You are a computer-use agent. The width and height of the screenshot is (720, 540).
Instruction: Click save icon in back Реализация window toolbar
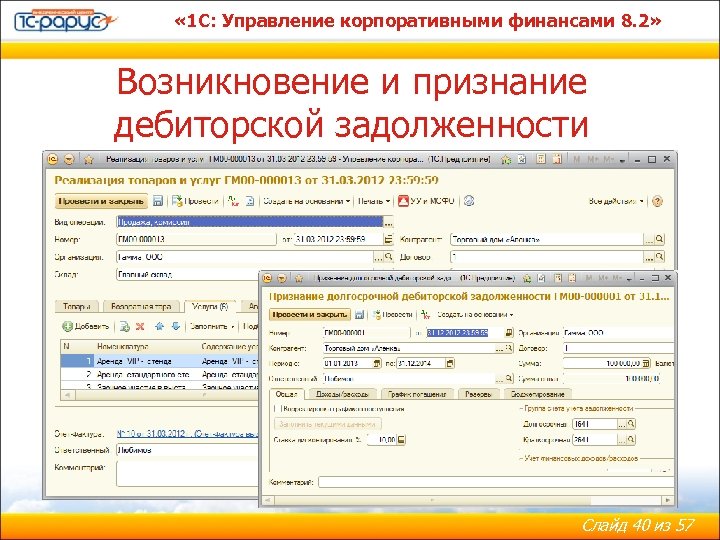tap(158, 201)
